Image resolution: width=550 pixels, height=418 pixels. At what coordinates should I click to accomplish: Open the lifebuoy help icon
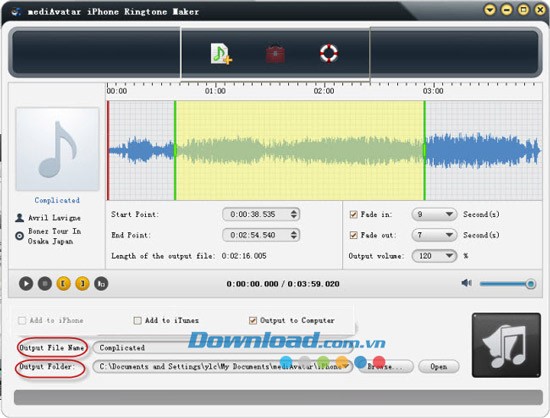click(329, 53)
